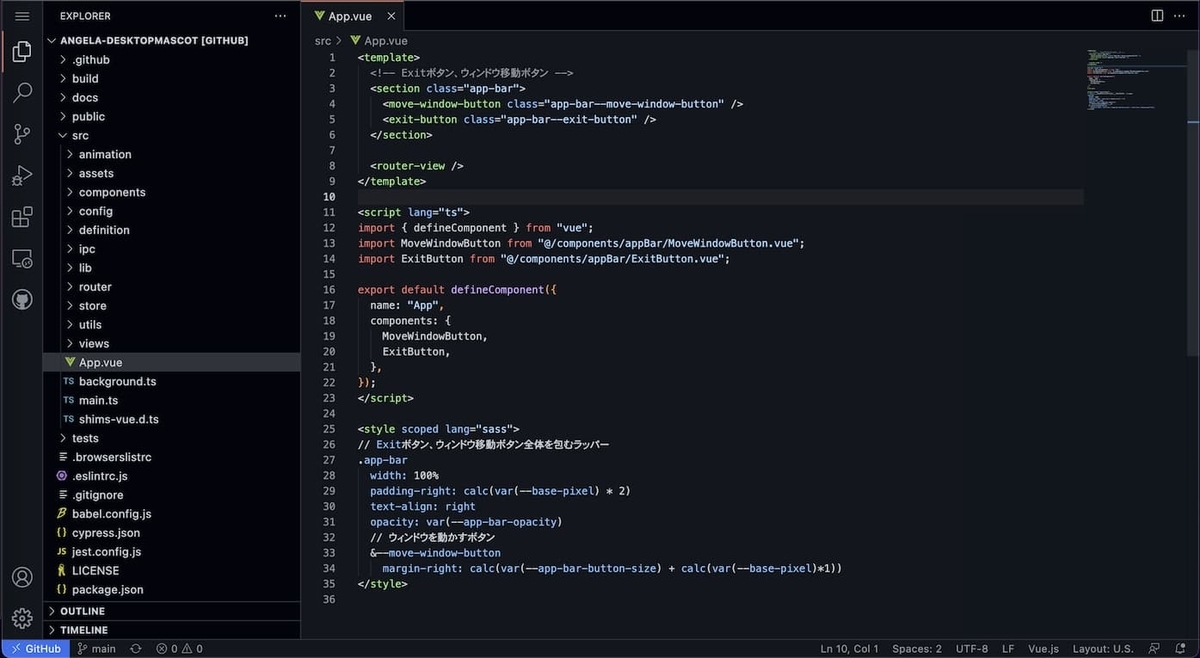The image size is (1200, 658).
Task: Open the Extensions view
Action: tap(21, 216)
